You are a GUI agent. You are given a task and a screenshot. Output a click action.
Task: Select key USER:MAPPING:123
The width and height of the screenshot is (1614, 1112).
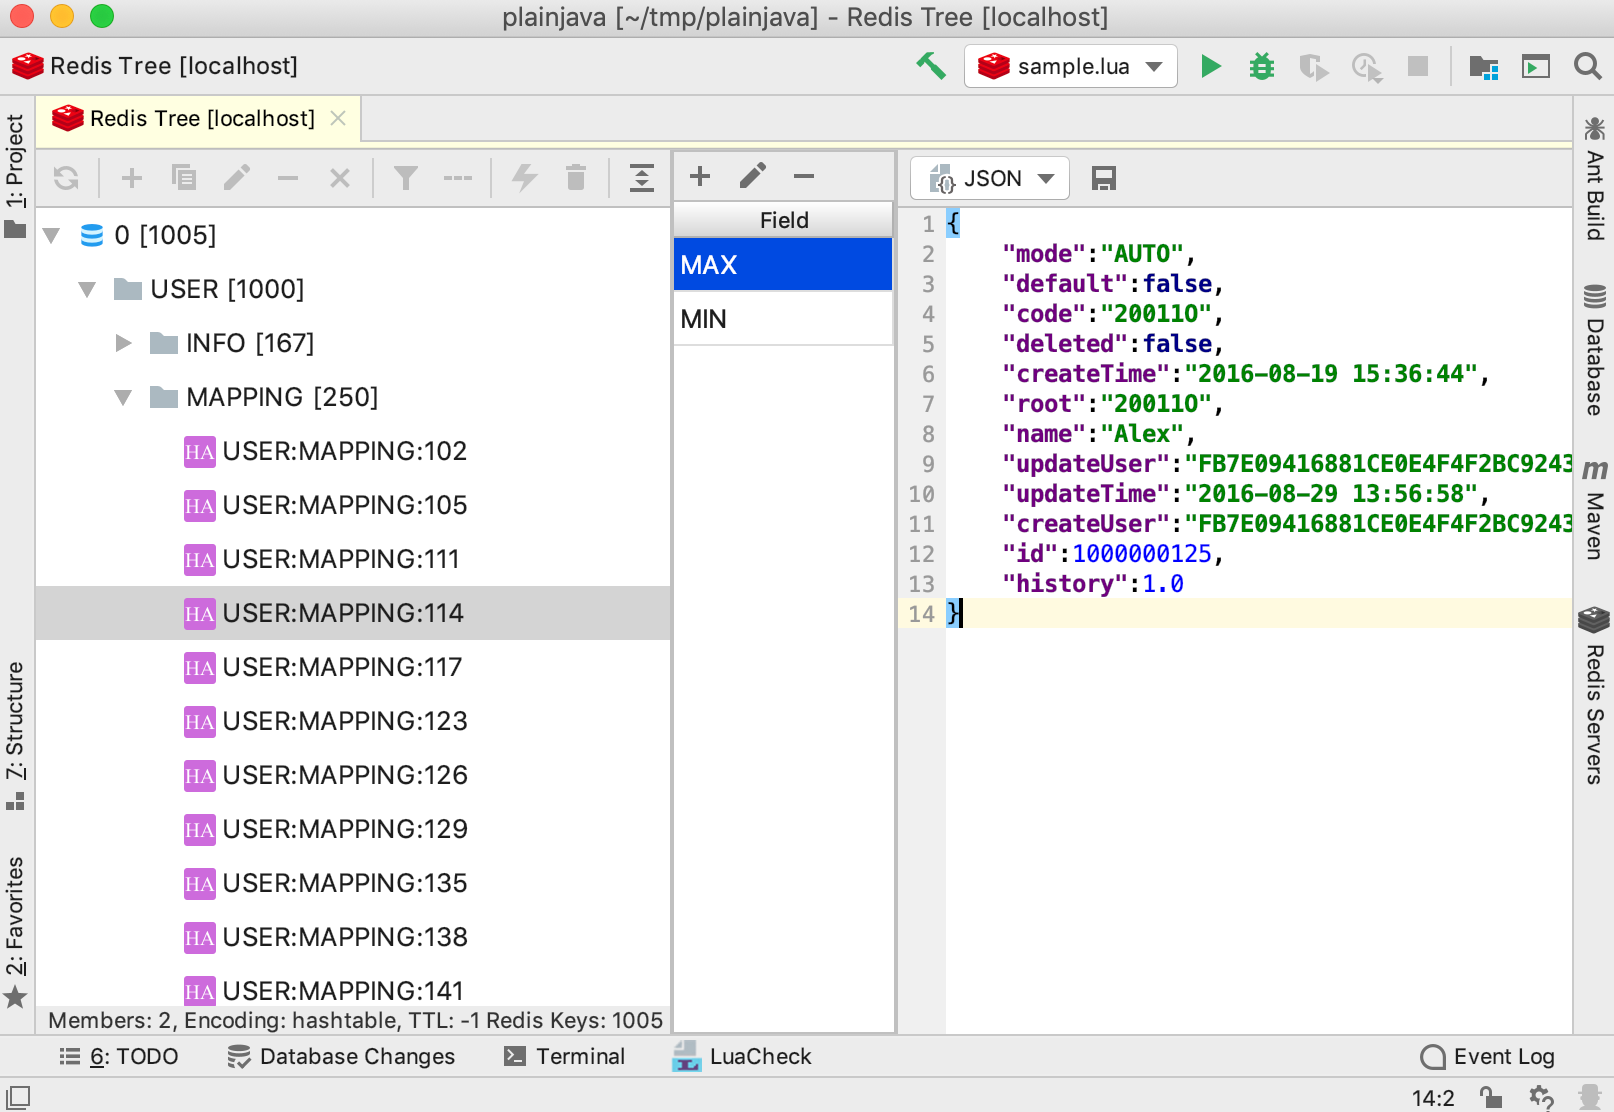coord(345,721)
